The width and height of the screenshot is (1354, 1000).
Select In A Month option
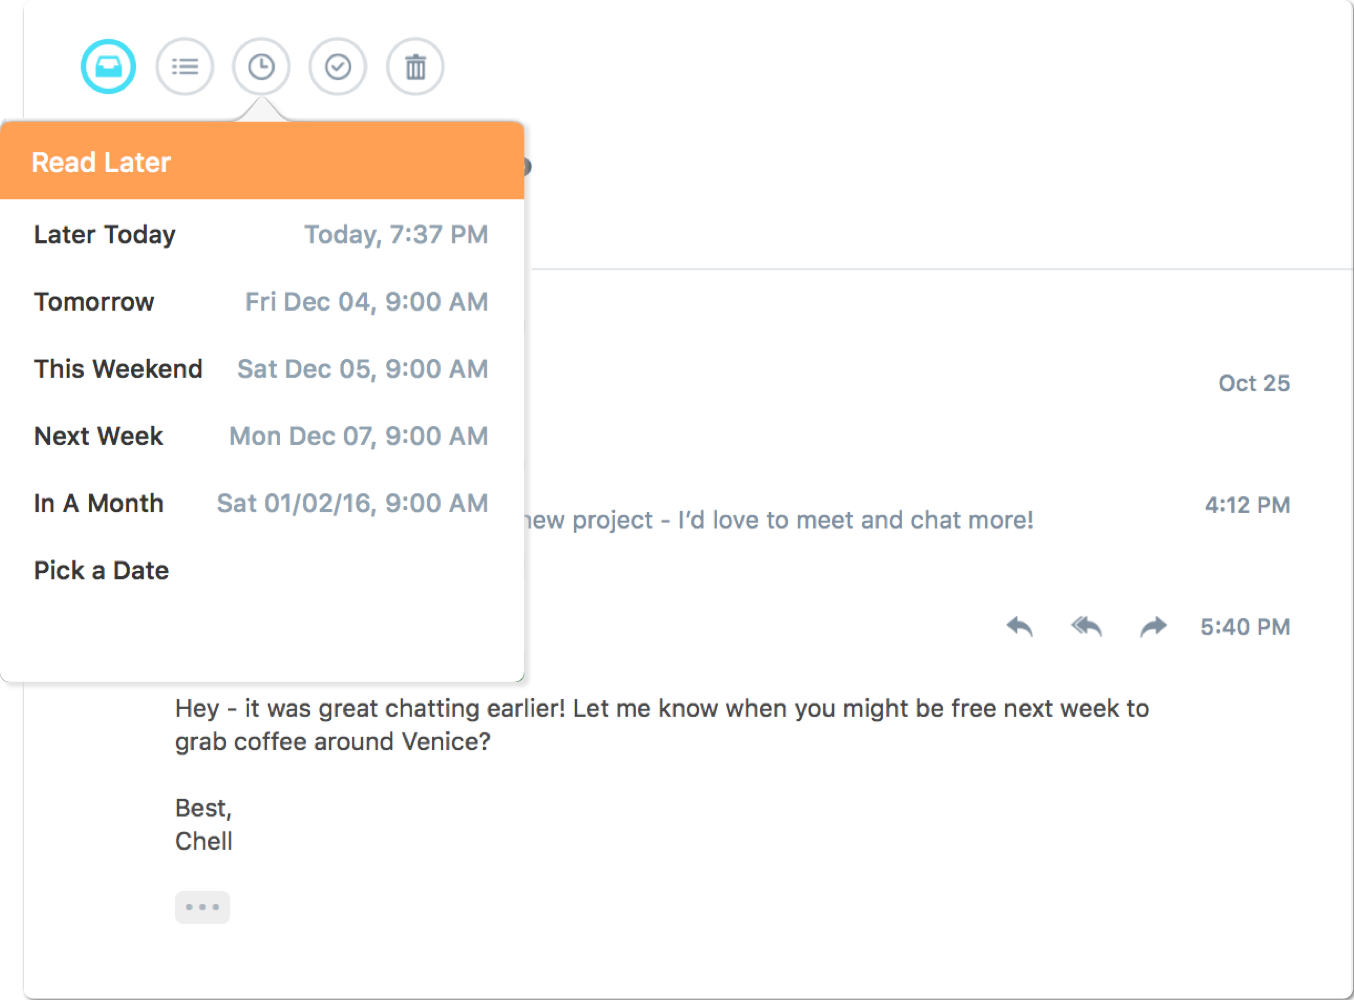point(261,503)
